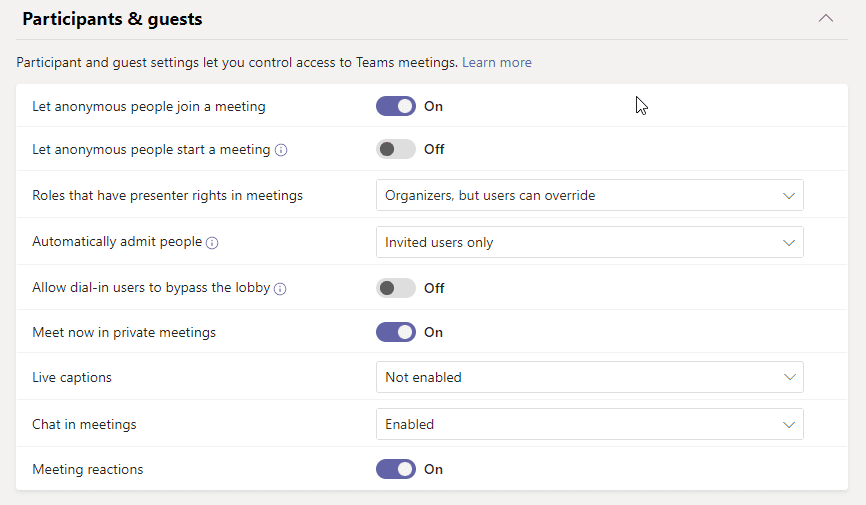Disable Let anonymous people join a meeting

(x=396, y=106)
